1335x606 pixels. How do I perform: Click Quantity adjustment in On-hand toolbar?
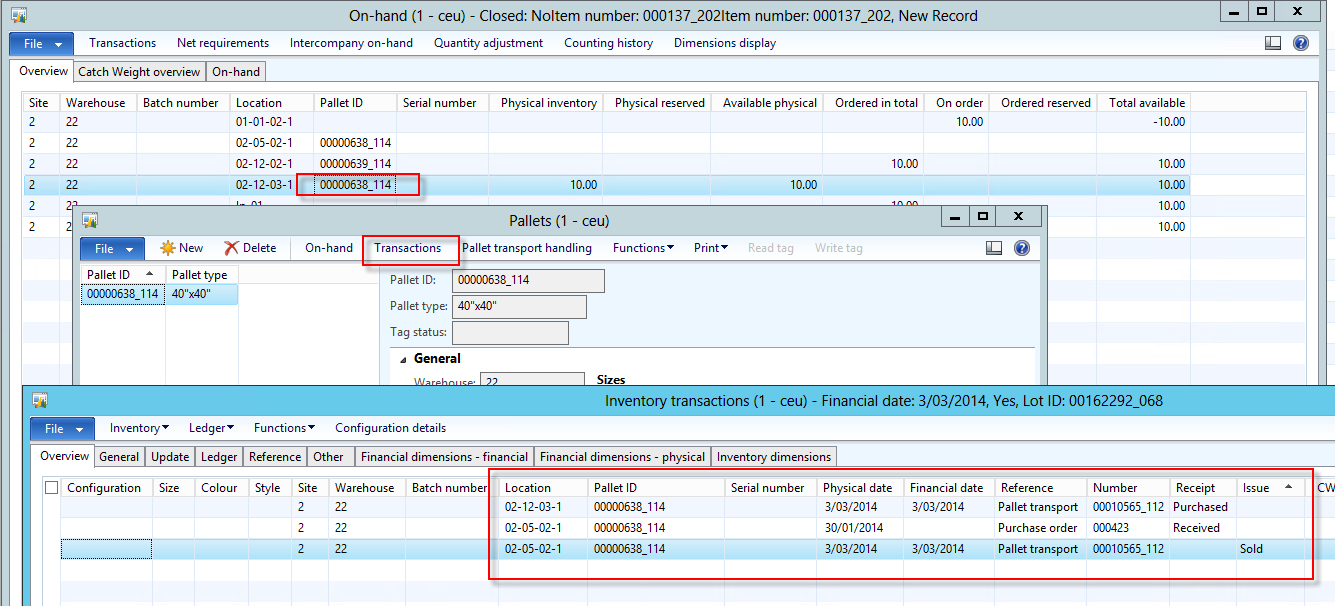pos(488,43)
